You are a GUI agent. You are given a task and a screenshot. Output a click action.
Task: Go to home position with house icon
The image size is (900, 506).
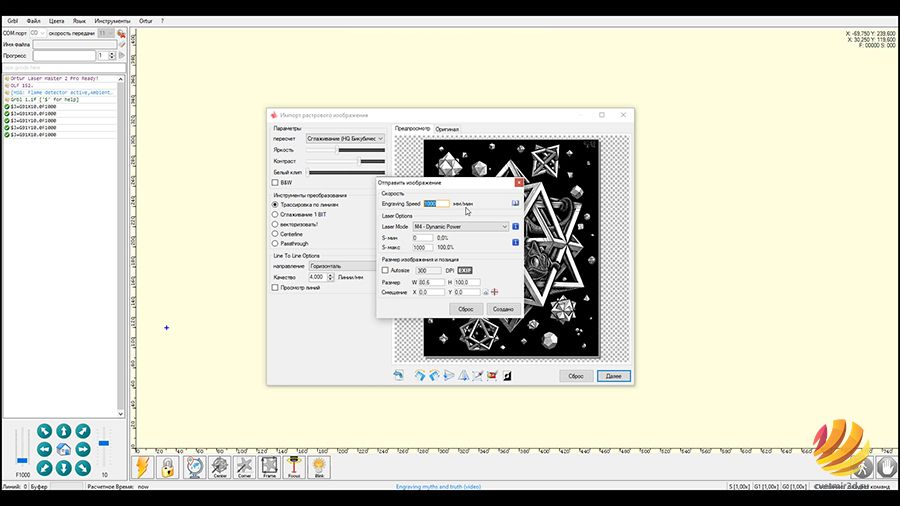pos(64,449)
